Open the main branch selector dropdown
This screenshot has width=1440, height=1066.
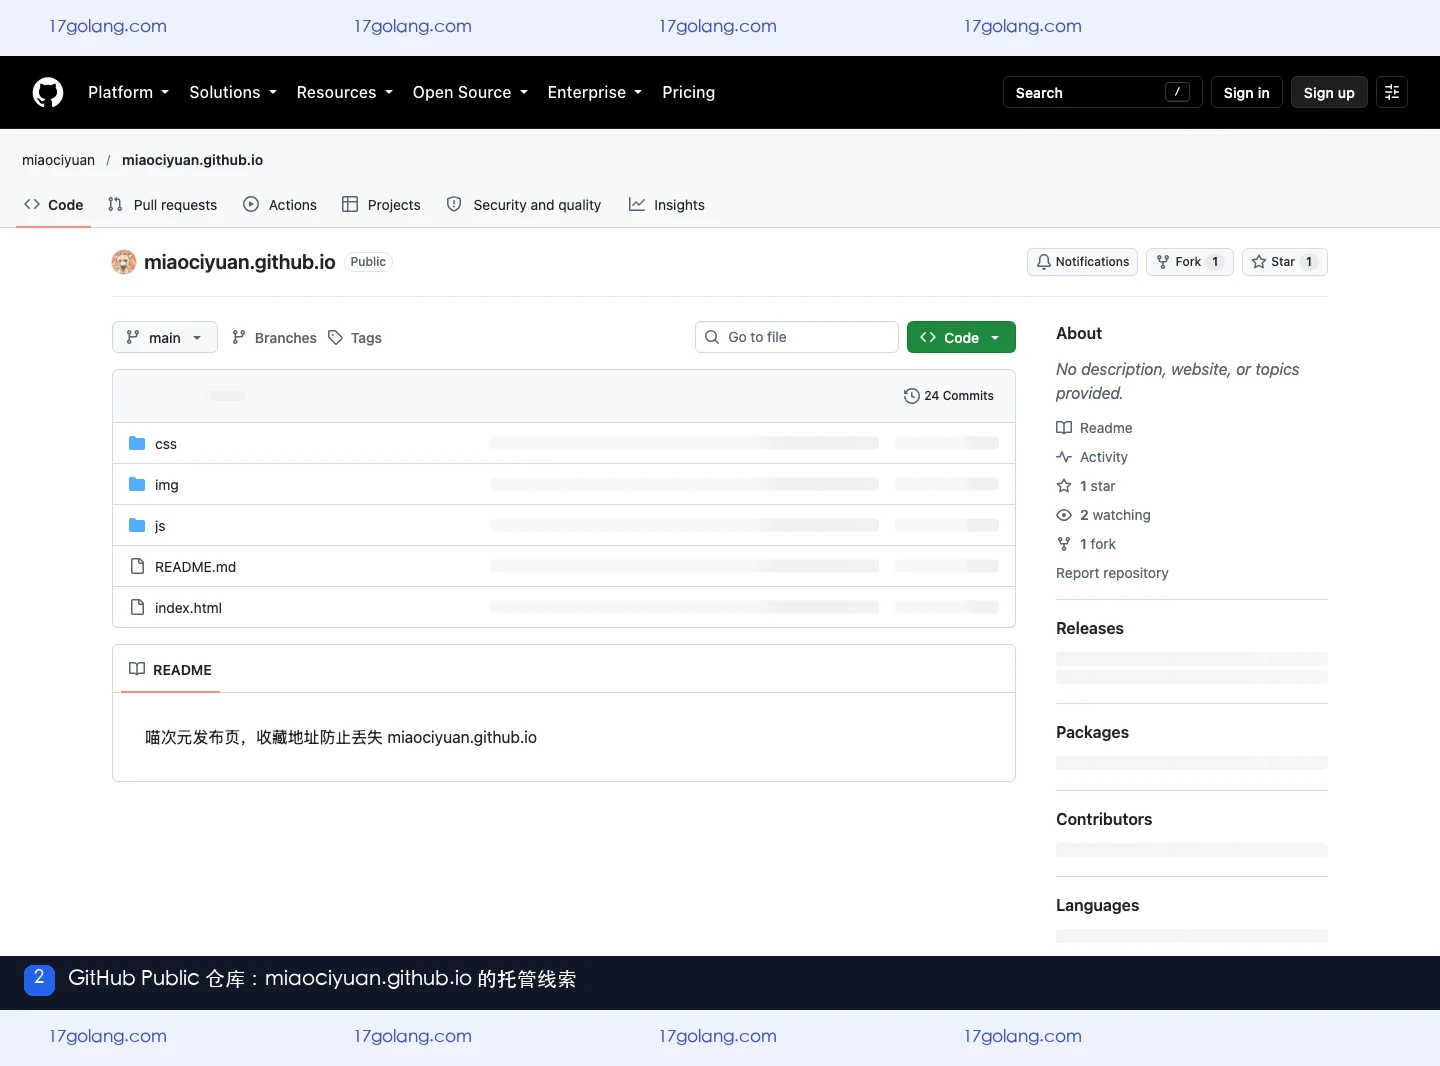point(165,338)
